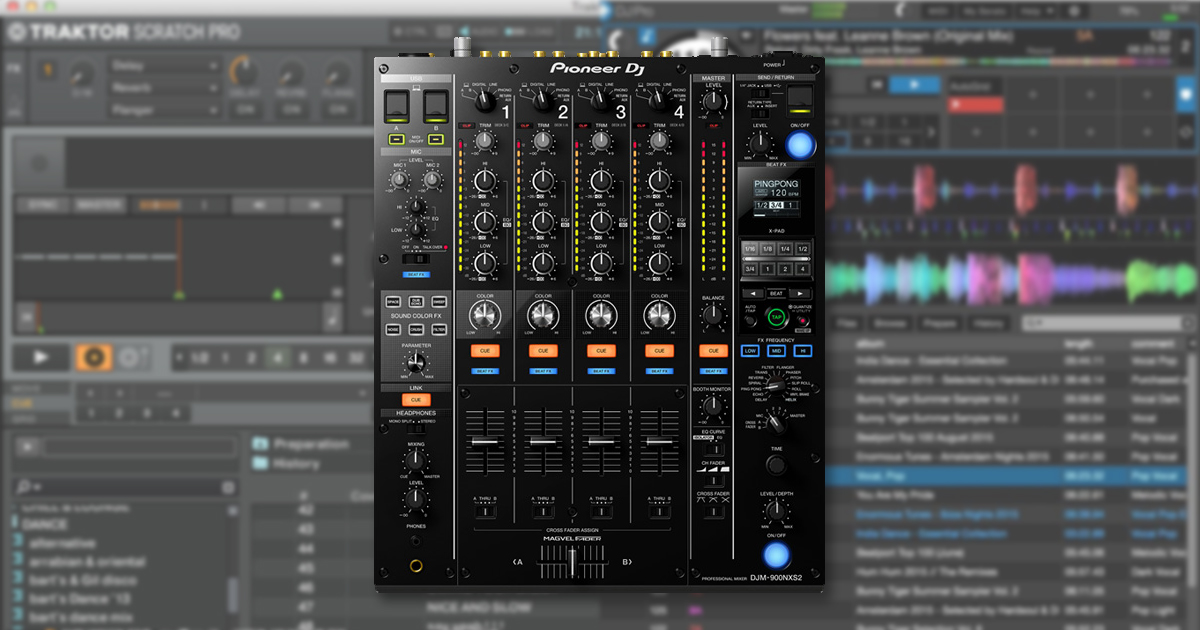The width and height of the screenshot is (1200, 630).
Task: Click the channel 1 input selector knob
Action: (484, 99)
